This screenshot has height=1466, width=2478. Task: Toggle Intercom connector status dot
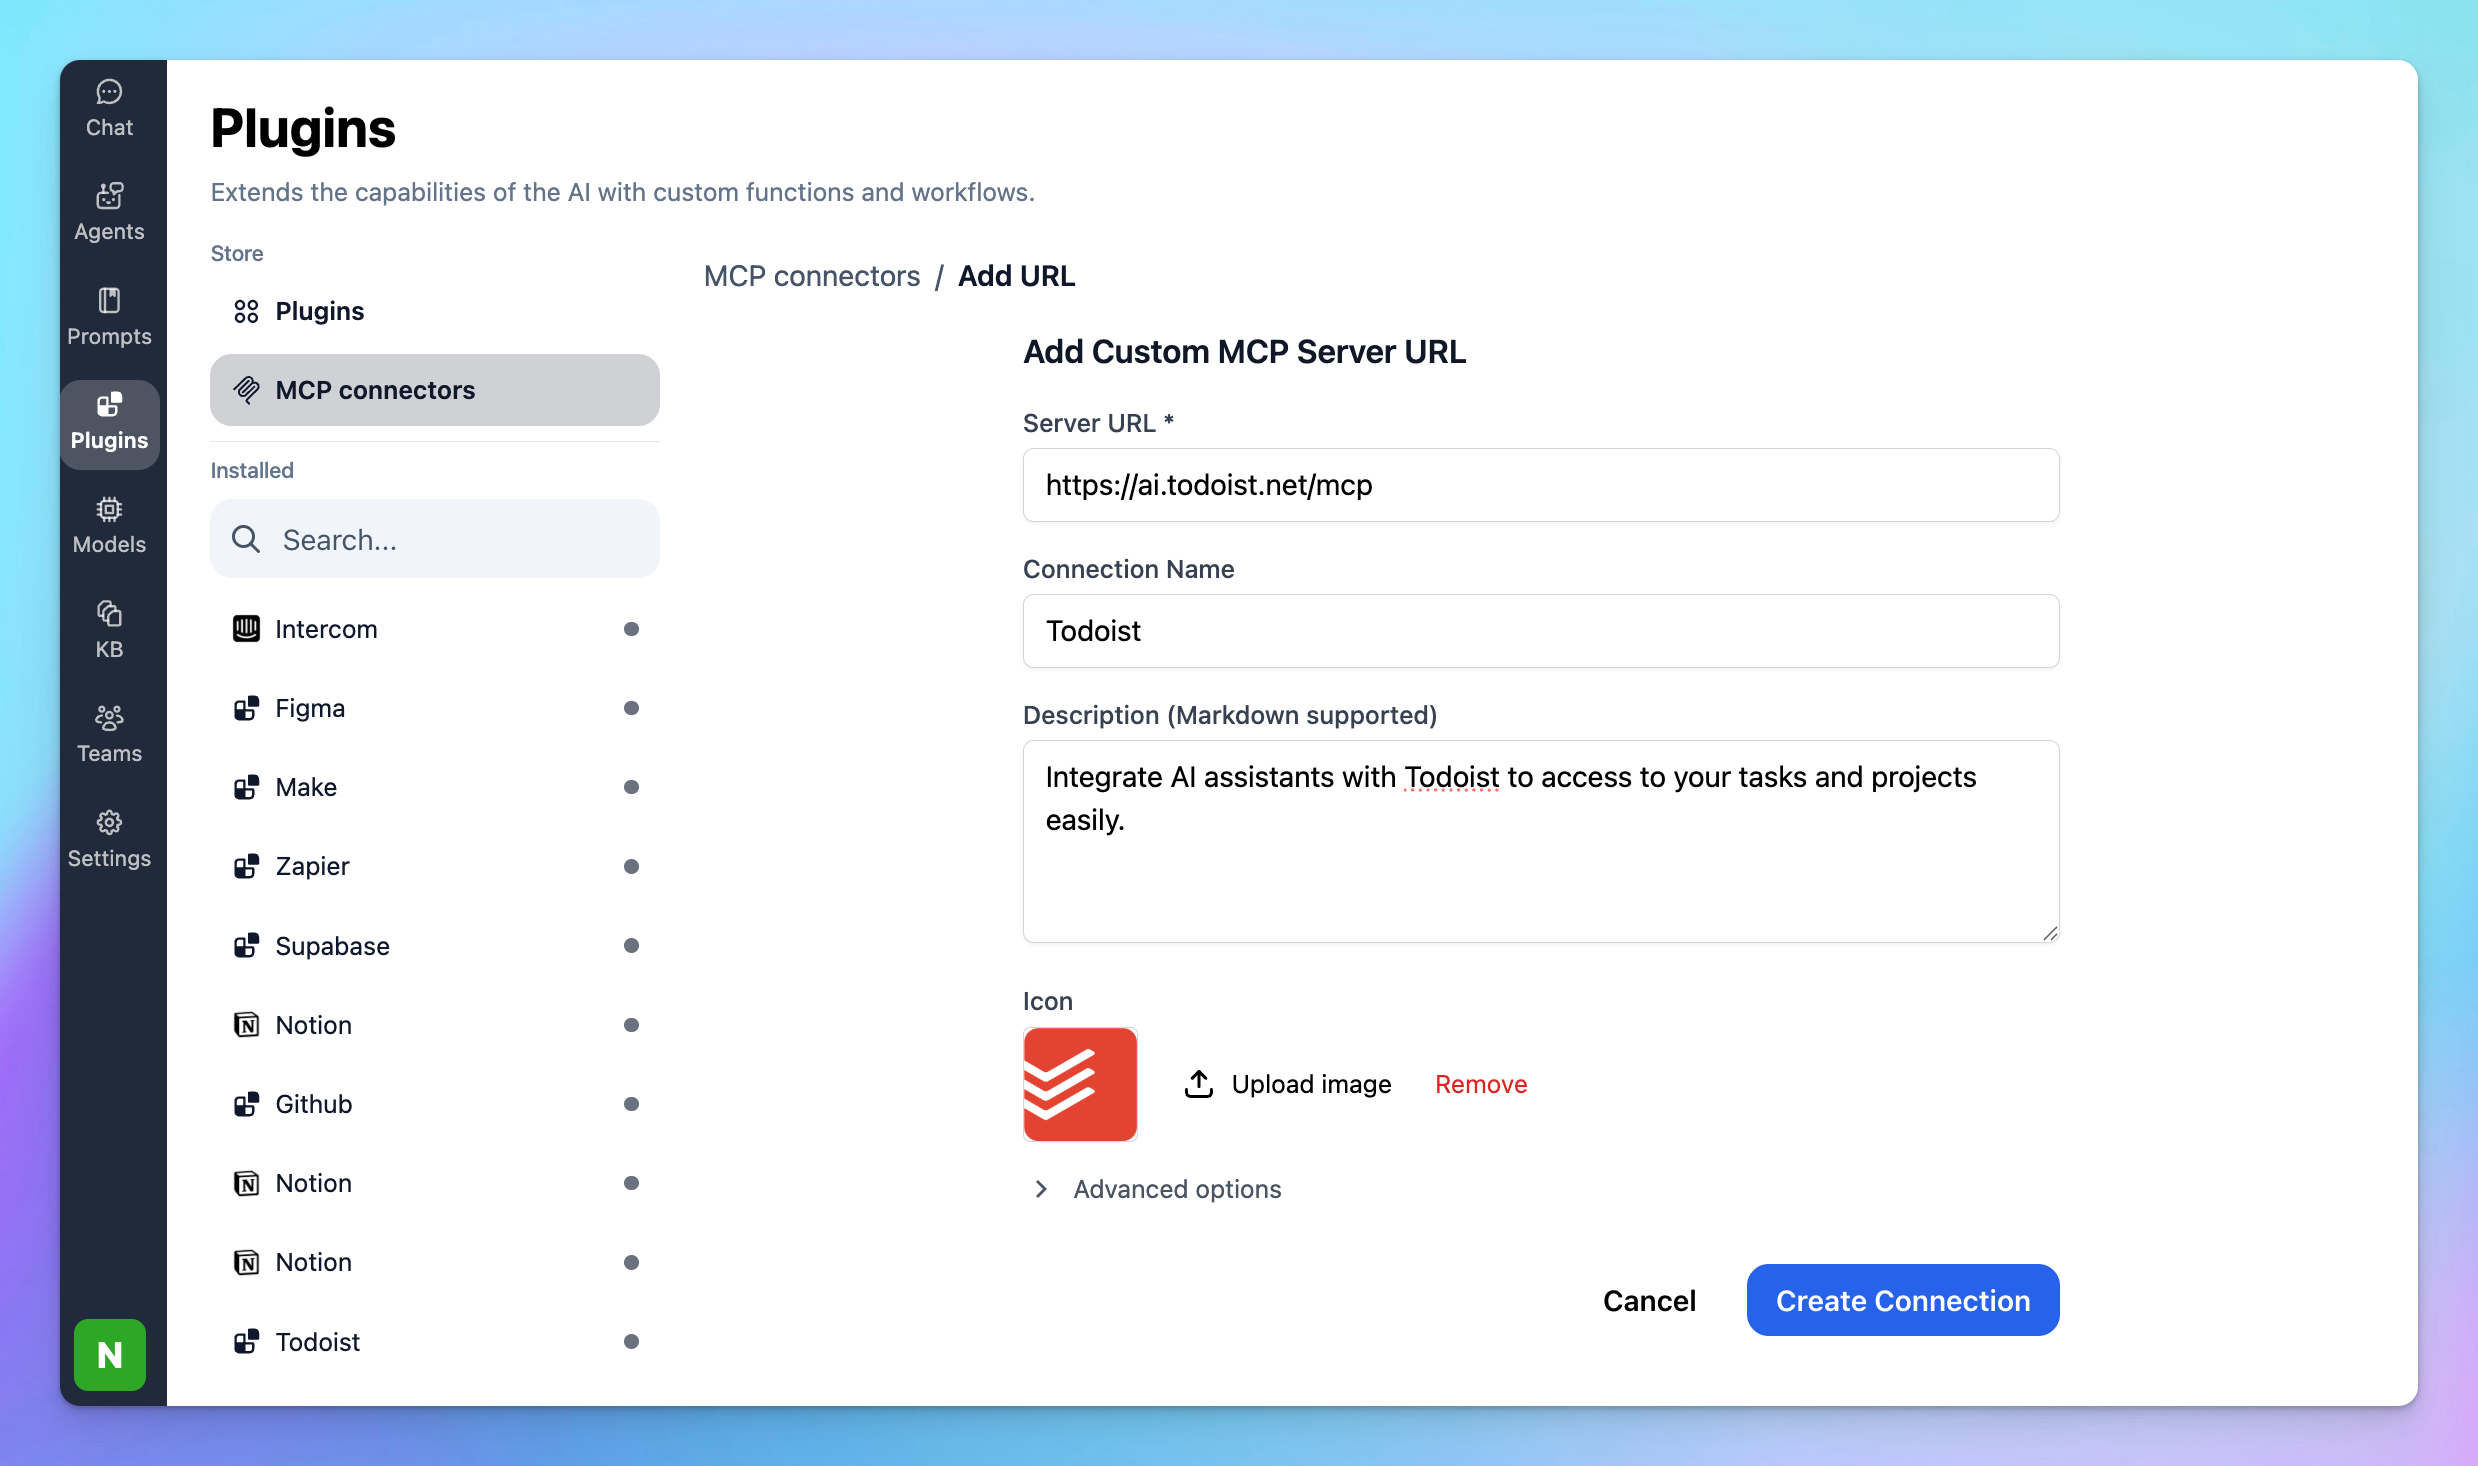631,629
